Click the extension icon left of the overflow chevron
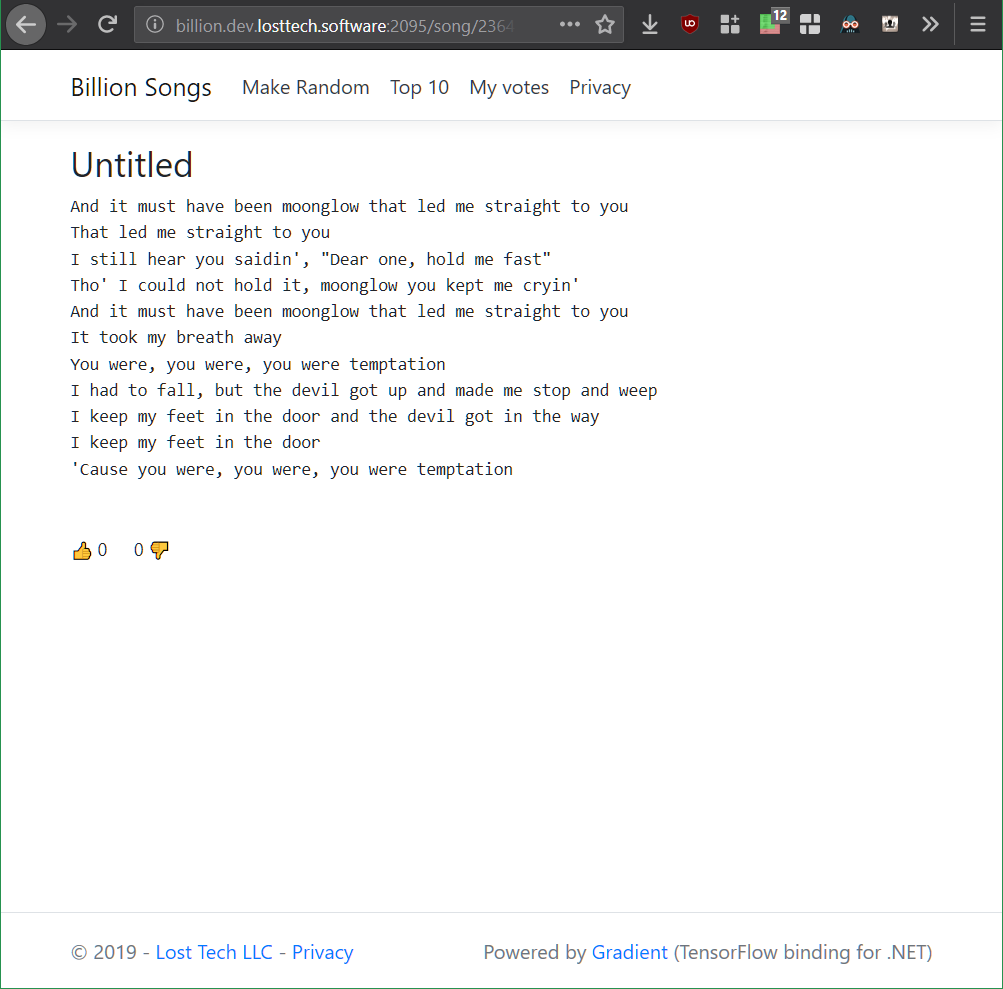Screen dimensions: 1003x989 click(890, 24)
